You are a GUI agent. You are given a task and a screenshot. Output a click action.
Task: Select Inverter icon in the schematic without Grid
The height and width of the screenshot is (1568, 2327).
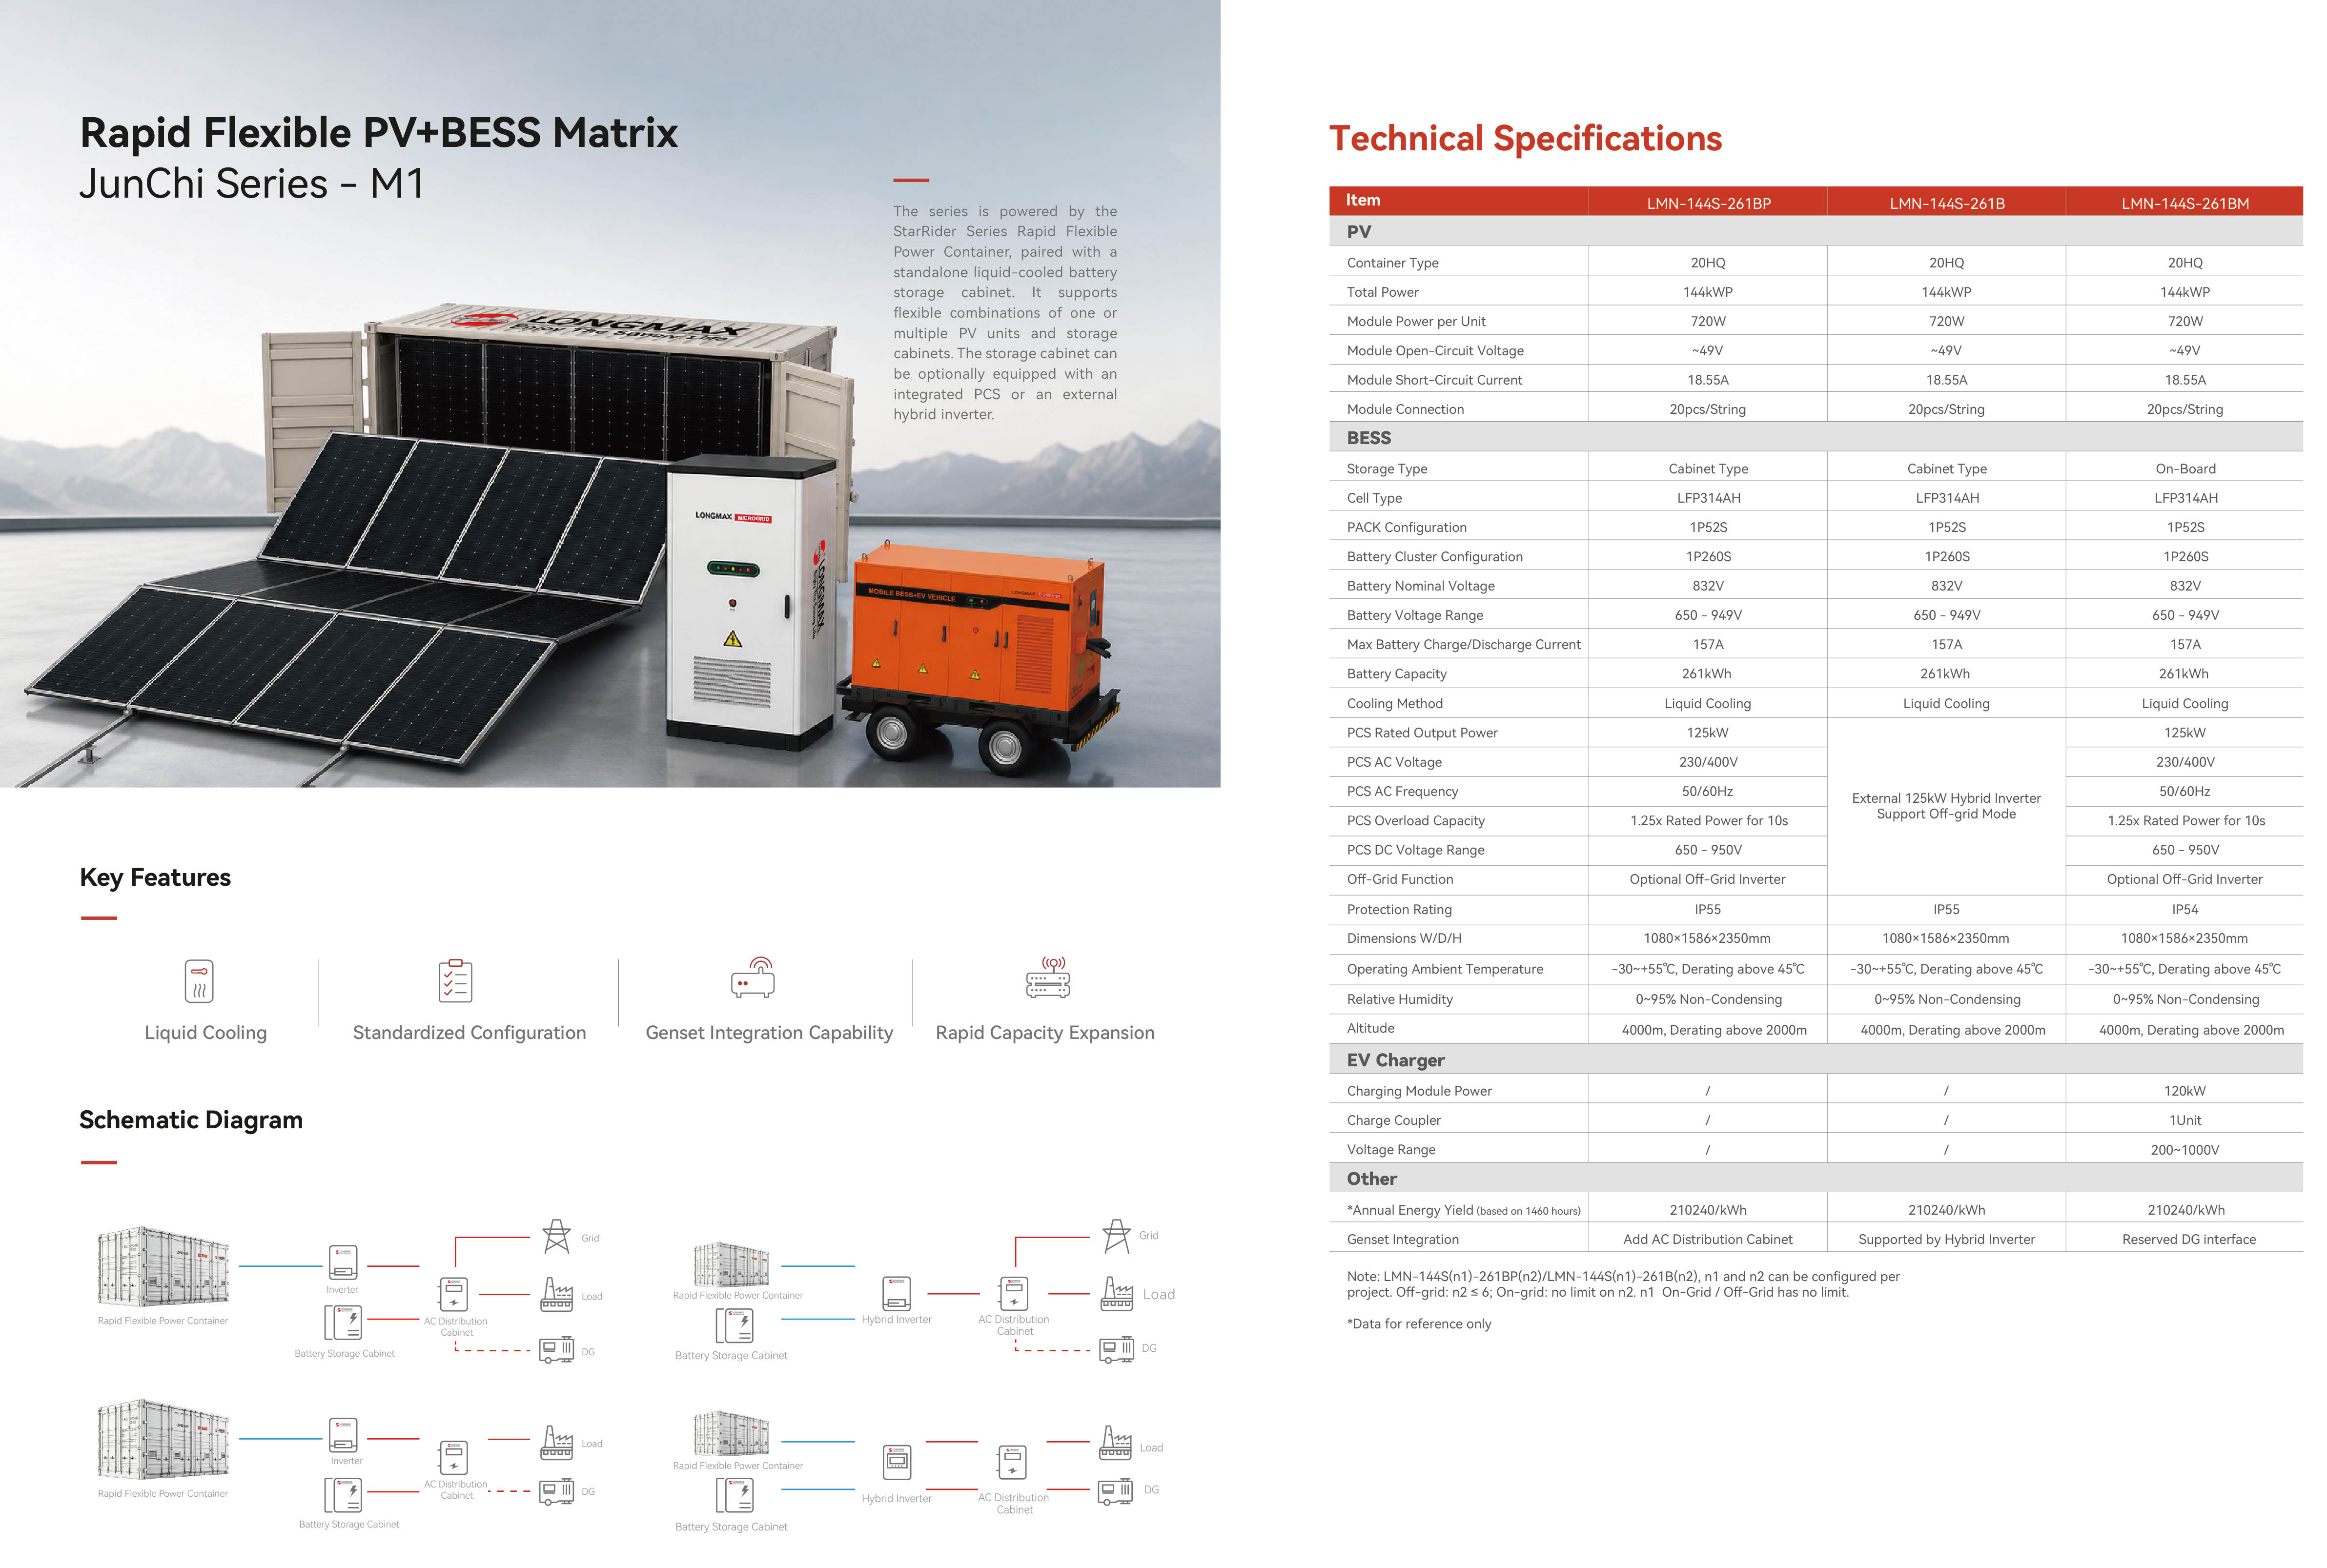(343, 1434)
